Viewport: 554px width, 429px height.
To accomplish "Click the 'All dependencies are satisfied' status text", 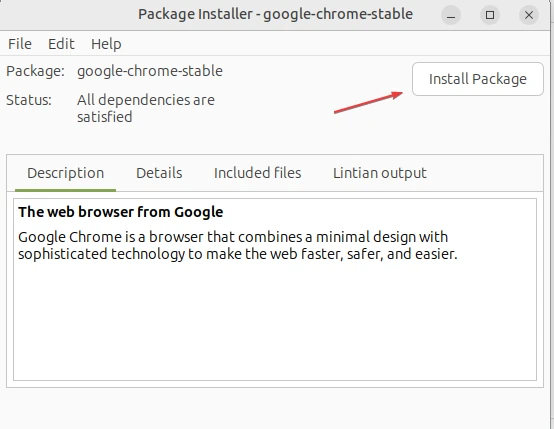I will click(x=146, y=108).
